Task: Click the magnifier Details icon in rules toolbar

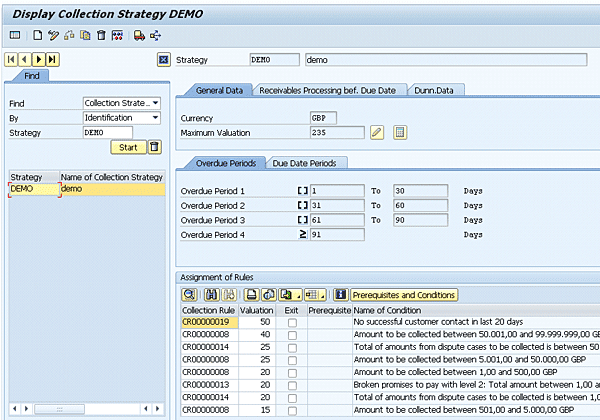Action: [188, 294]
